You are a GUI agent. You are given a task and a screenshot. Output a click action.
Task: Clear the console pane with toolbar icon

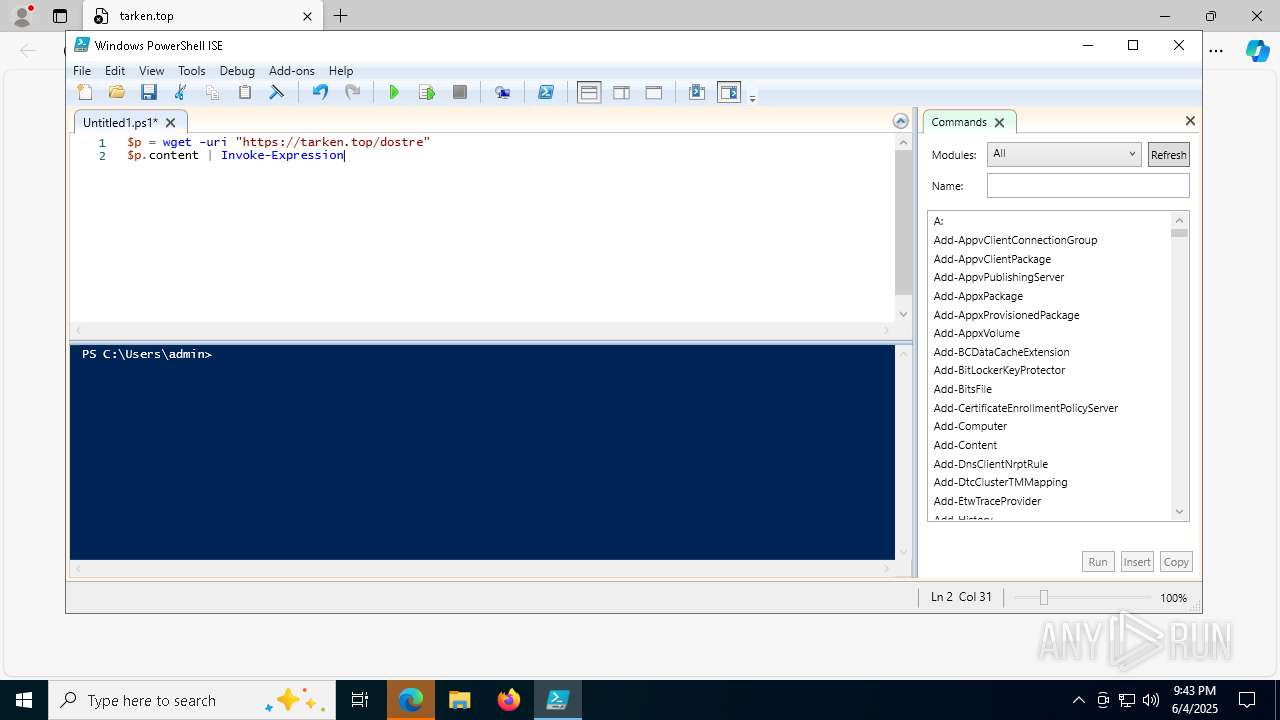click(x=276, y=92)
